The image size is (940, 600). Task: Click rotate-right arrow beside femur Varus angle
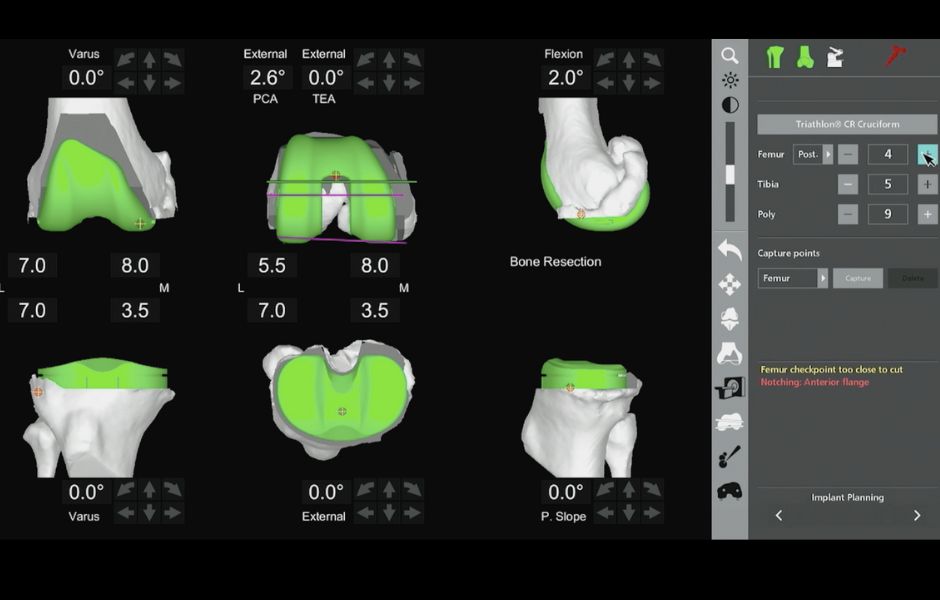(173, 59)
